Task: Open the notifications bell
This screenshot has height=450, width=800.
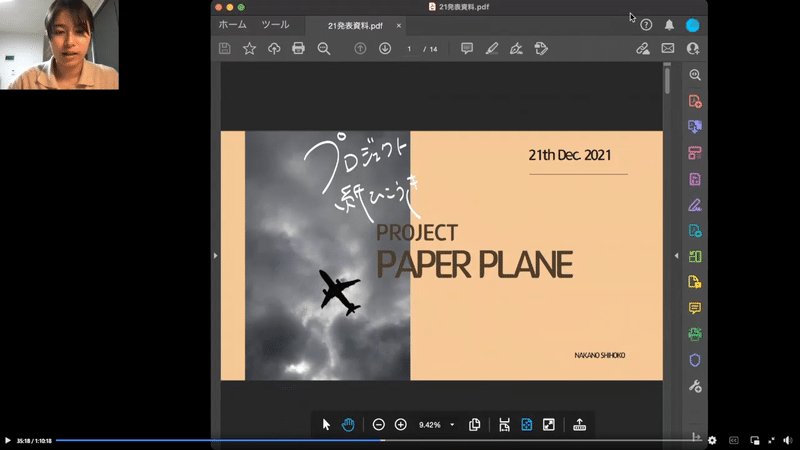Action: pyautogui.click(x=669, y=25)
